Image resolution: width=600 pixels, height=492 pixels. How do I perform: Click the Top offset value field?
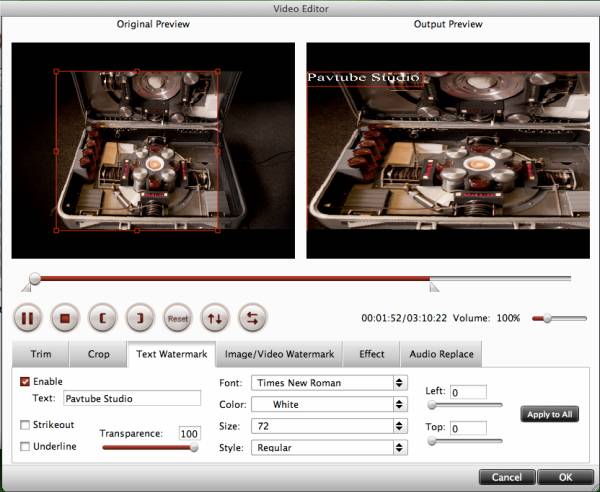pyautogui.click(x=468, y=428)
